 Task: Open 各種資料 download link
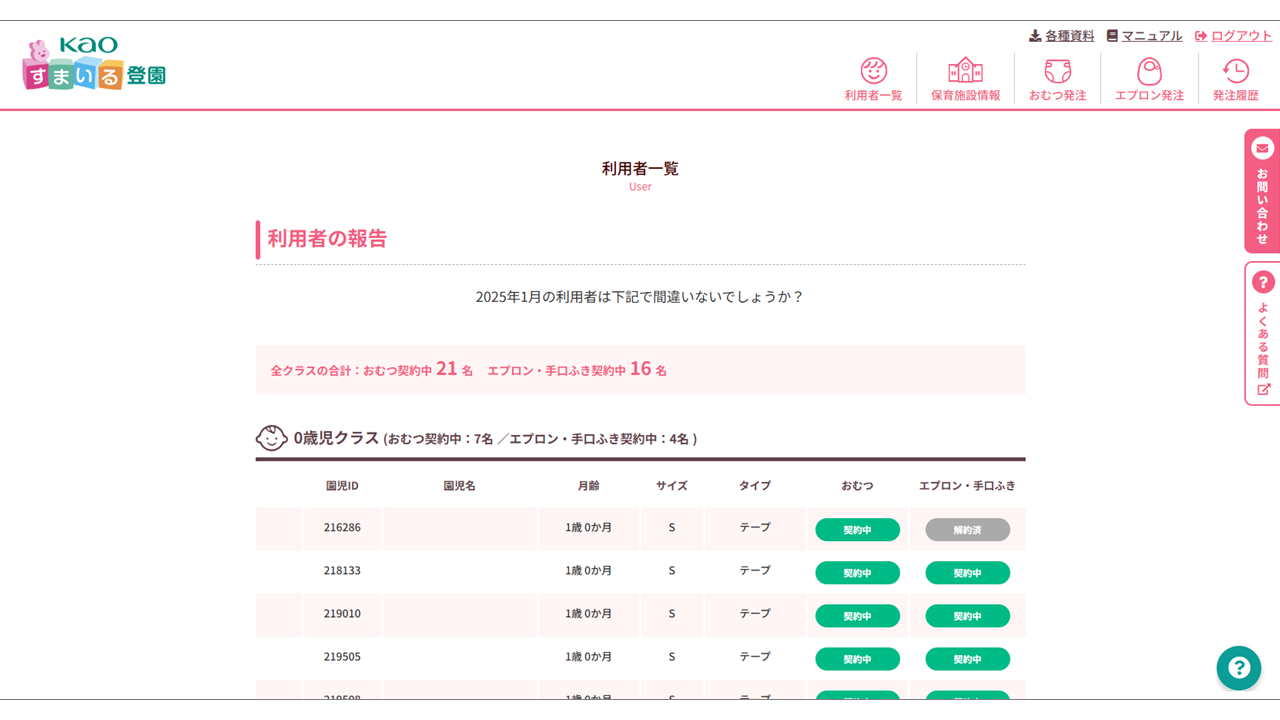(1062, 36)
